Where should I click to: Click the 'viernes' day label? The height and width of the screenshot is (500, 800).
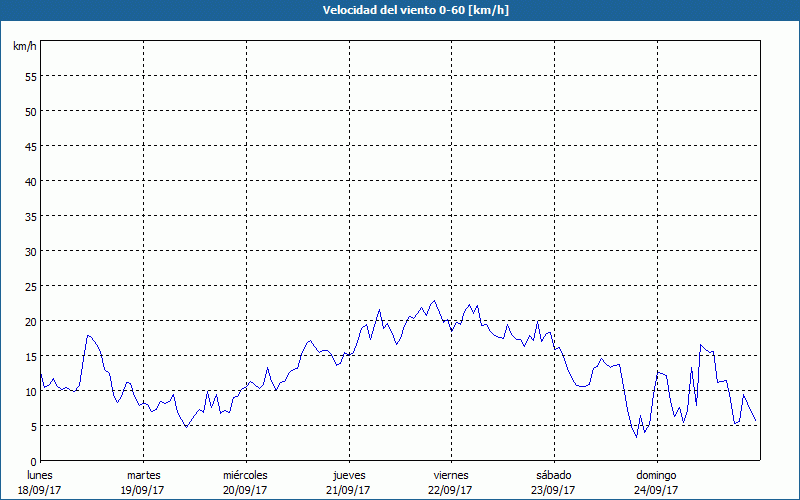coord(450,475)
